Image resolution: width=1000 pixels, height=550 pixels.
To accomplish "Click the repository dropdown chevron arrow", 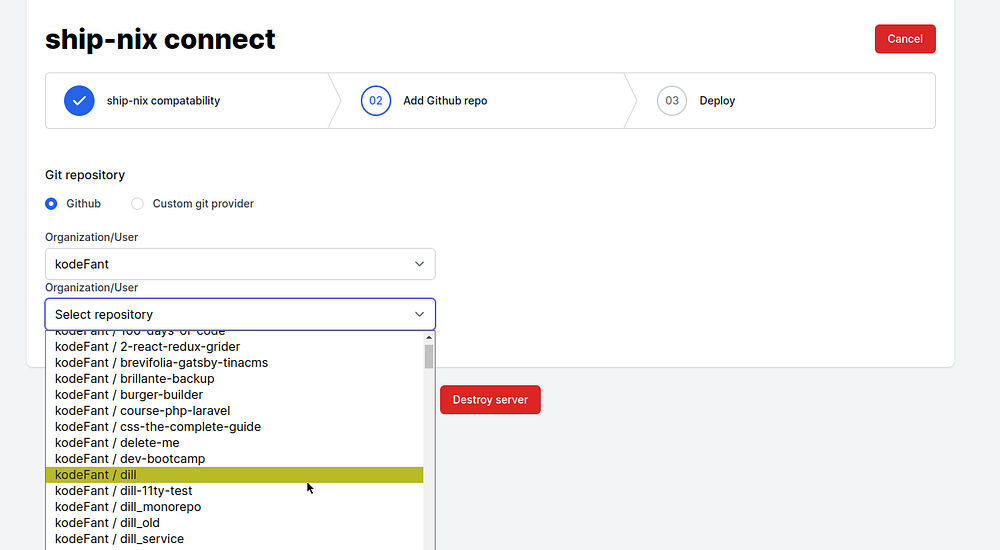I will [420, 314].
